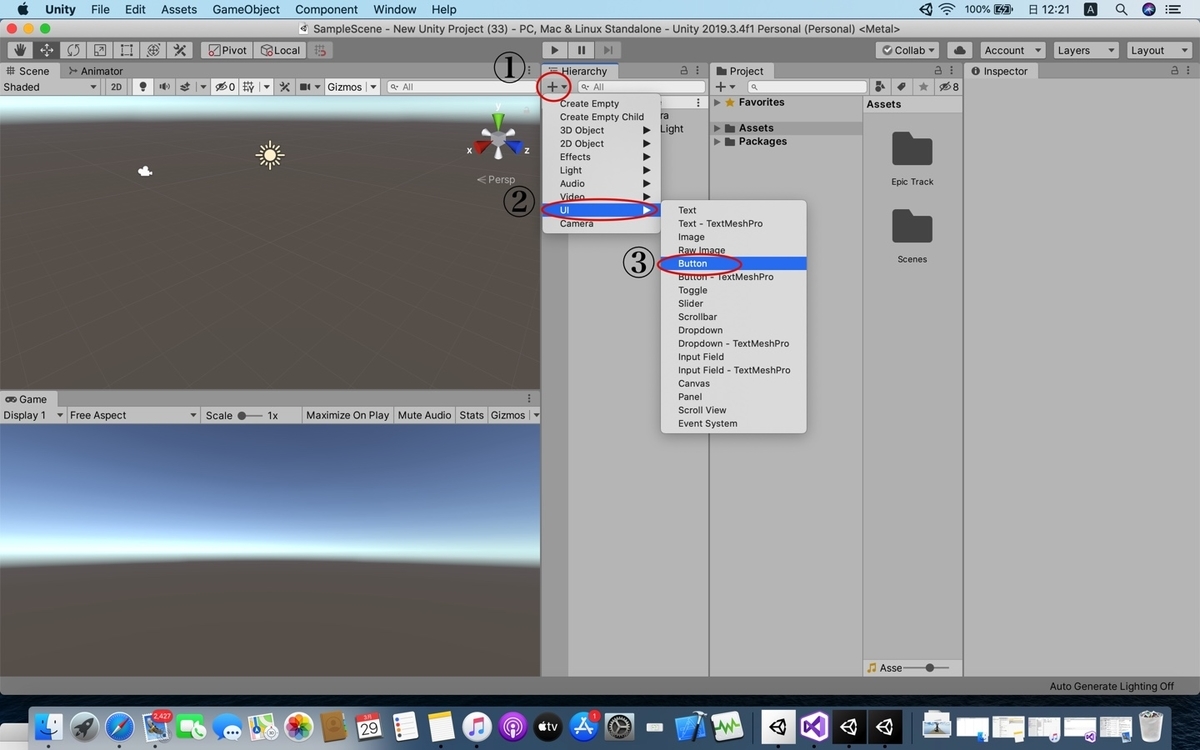
Task: Adjust the Game view Scale slider
Action: (250, 415)
